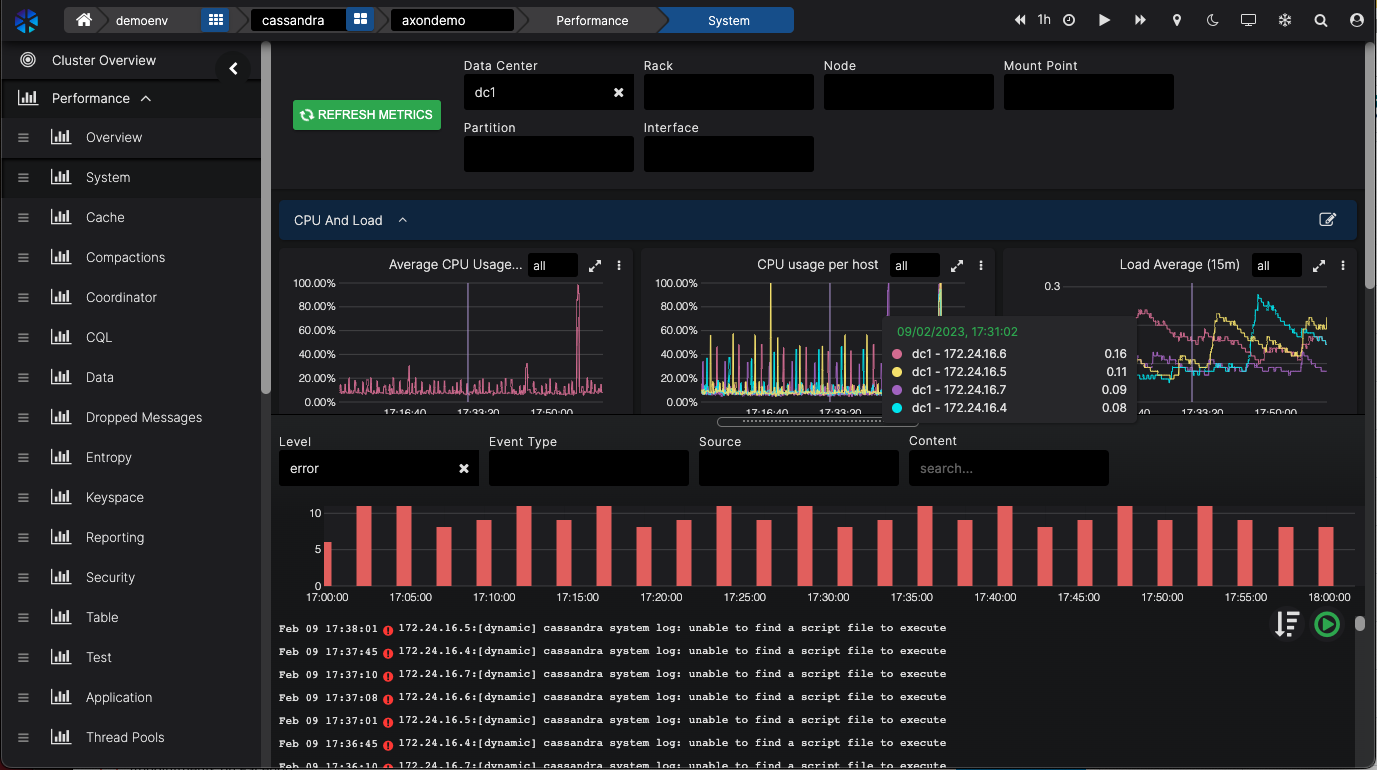Collapse the left sidebar with the chevron
1377x770 pixels.
click(x=233, y=68)
